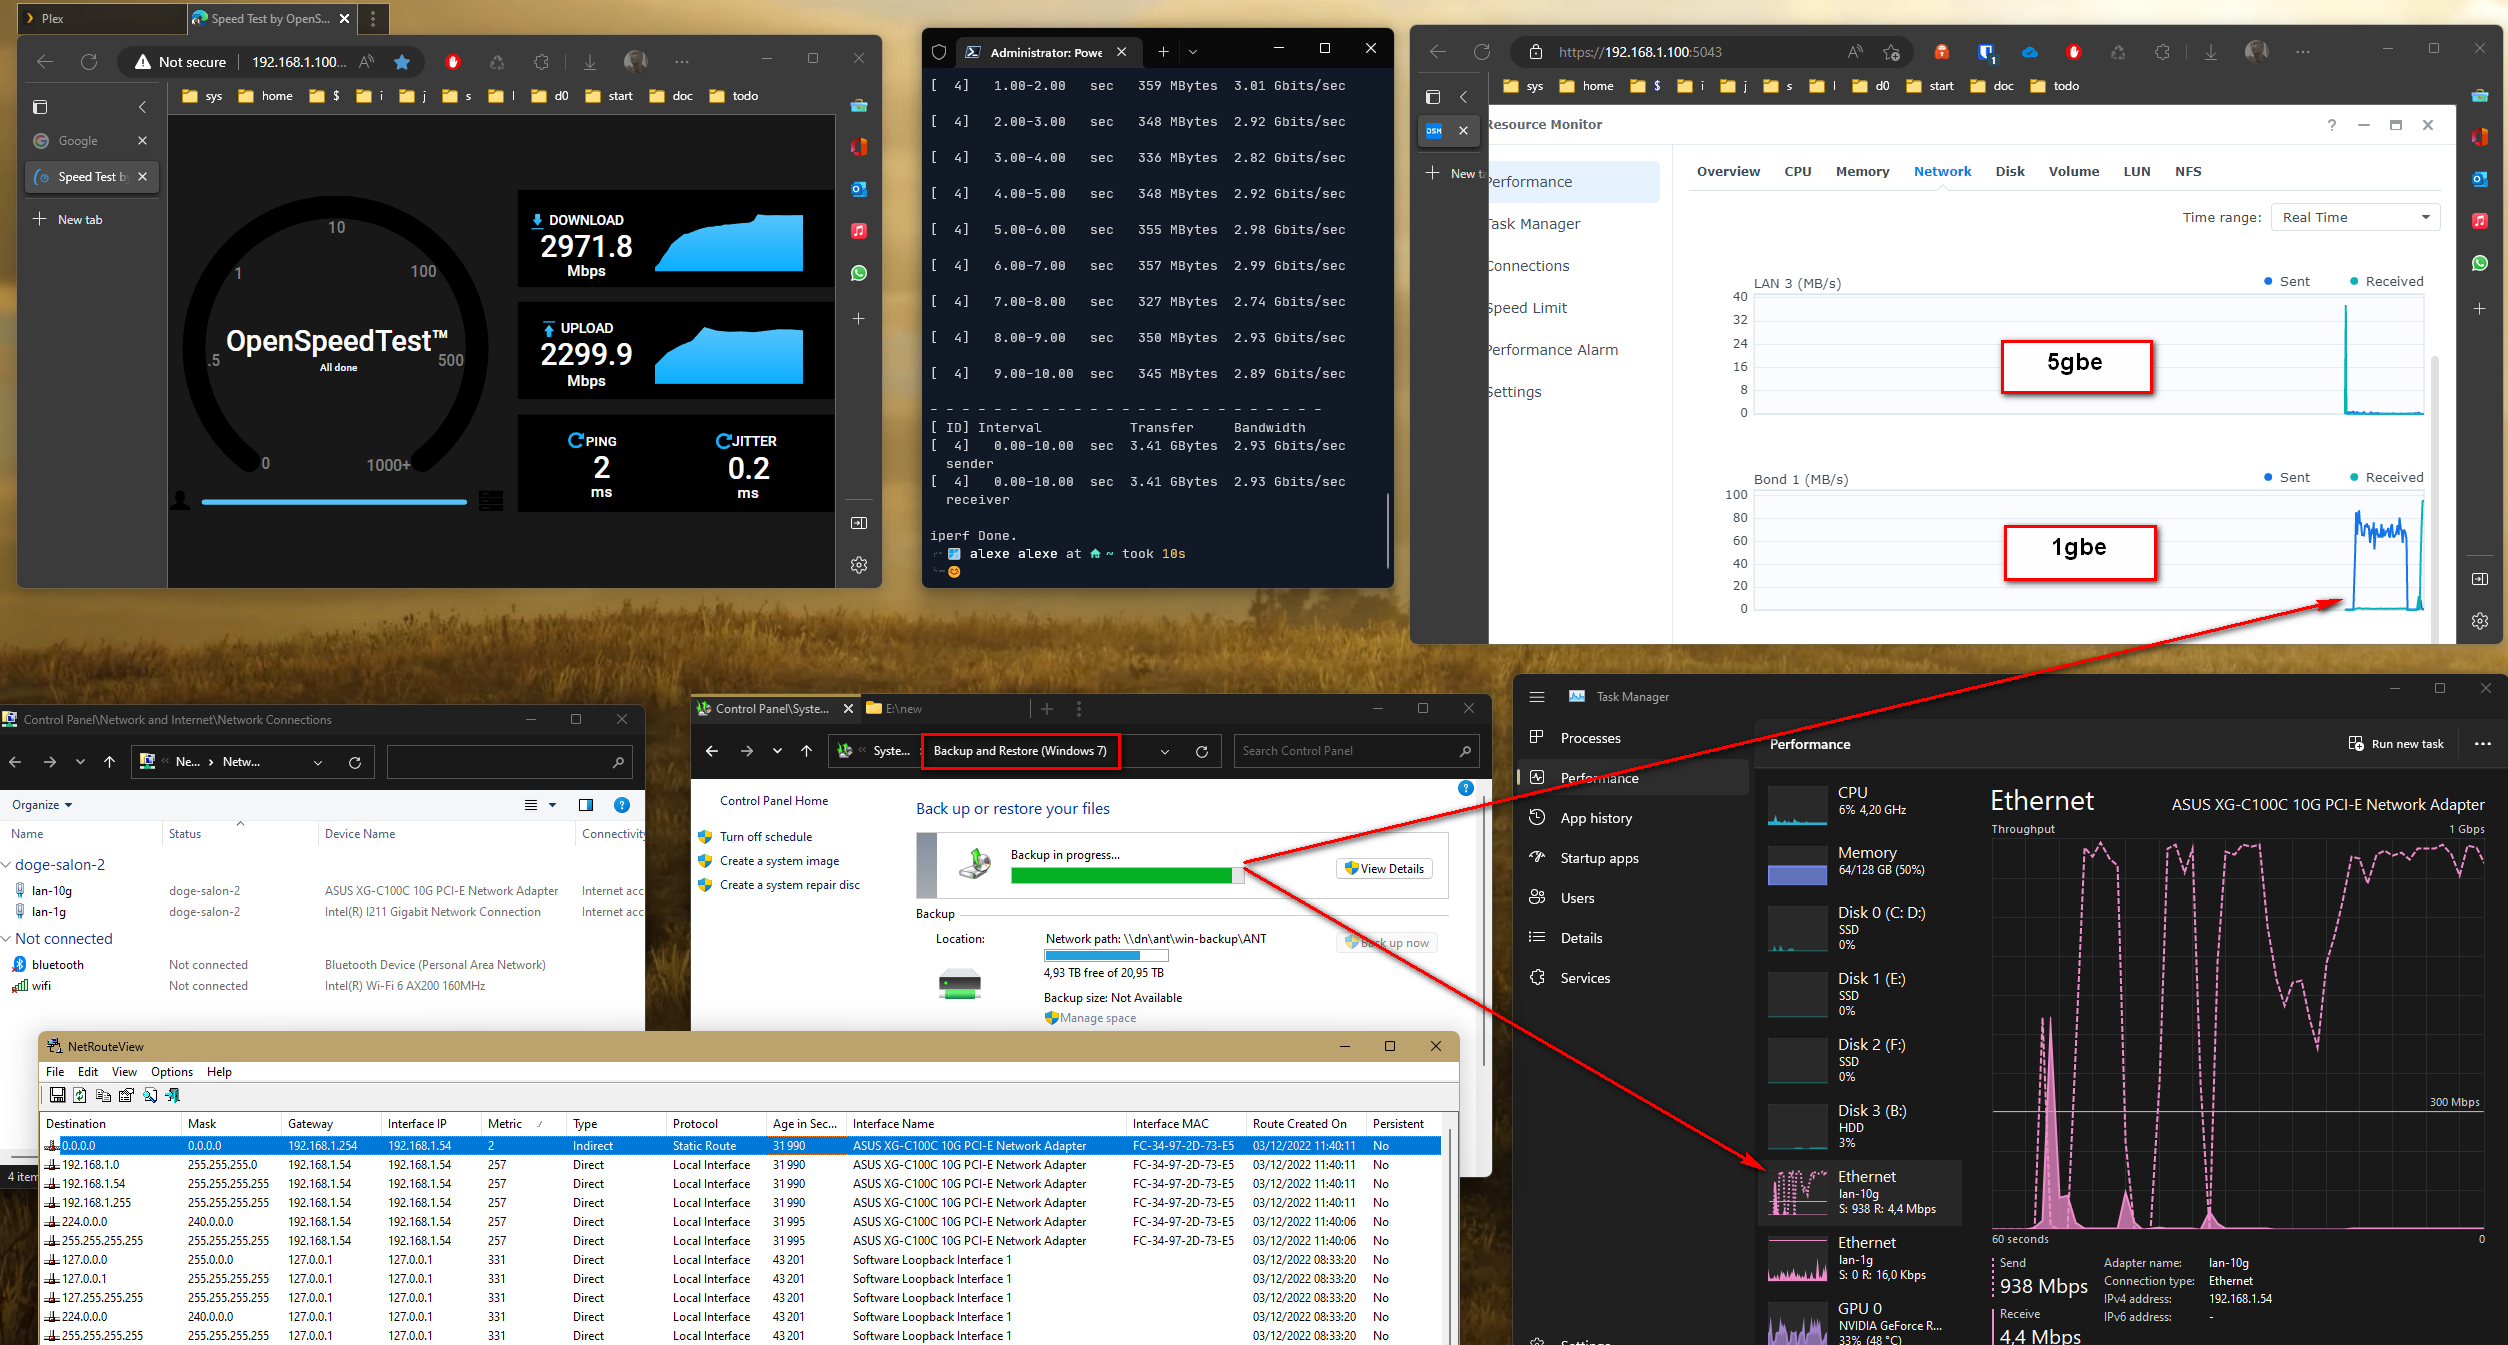Click the Find icon in NetRouteView toolbar
The image size is (2508, 1345).
pos(150,1095)
